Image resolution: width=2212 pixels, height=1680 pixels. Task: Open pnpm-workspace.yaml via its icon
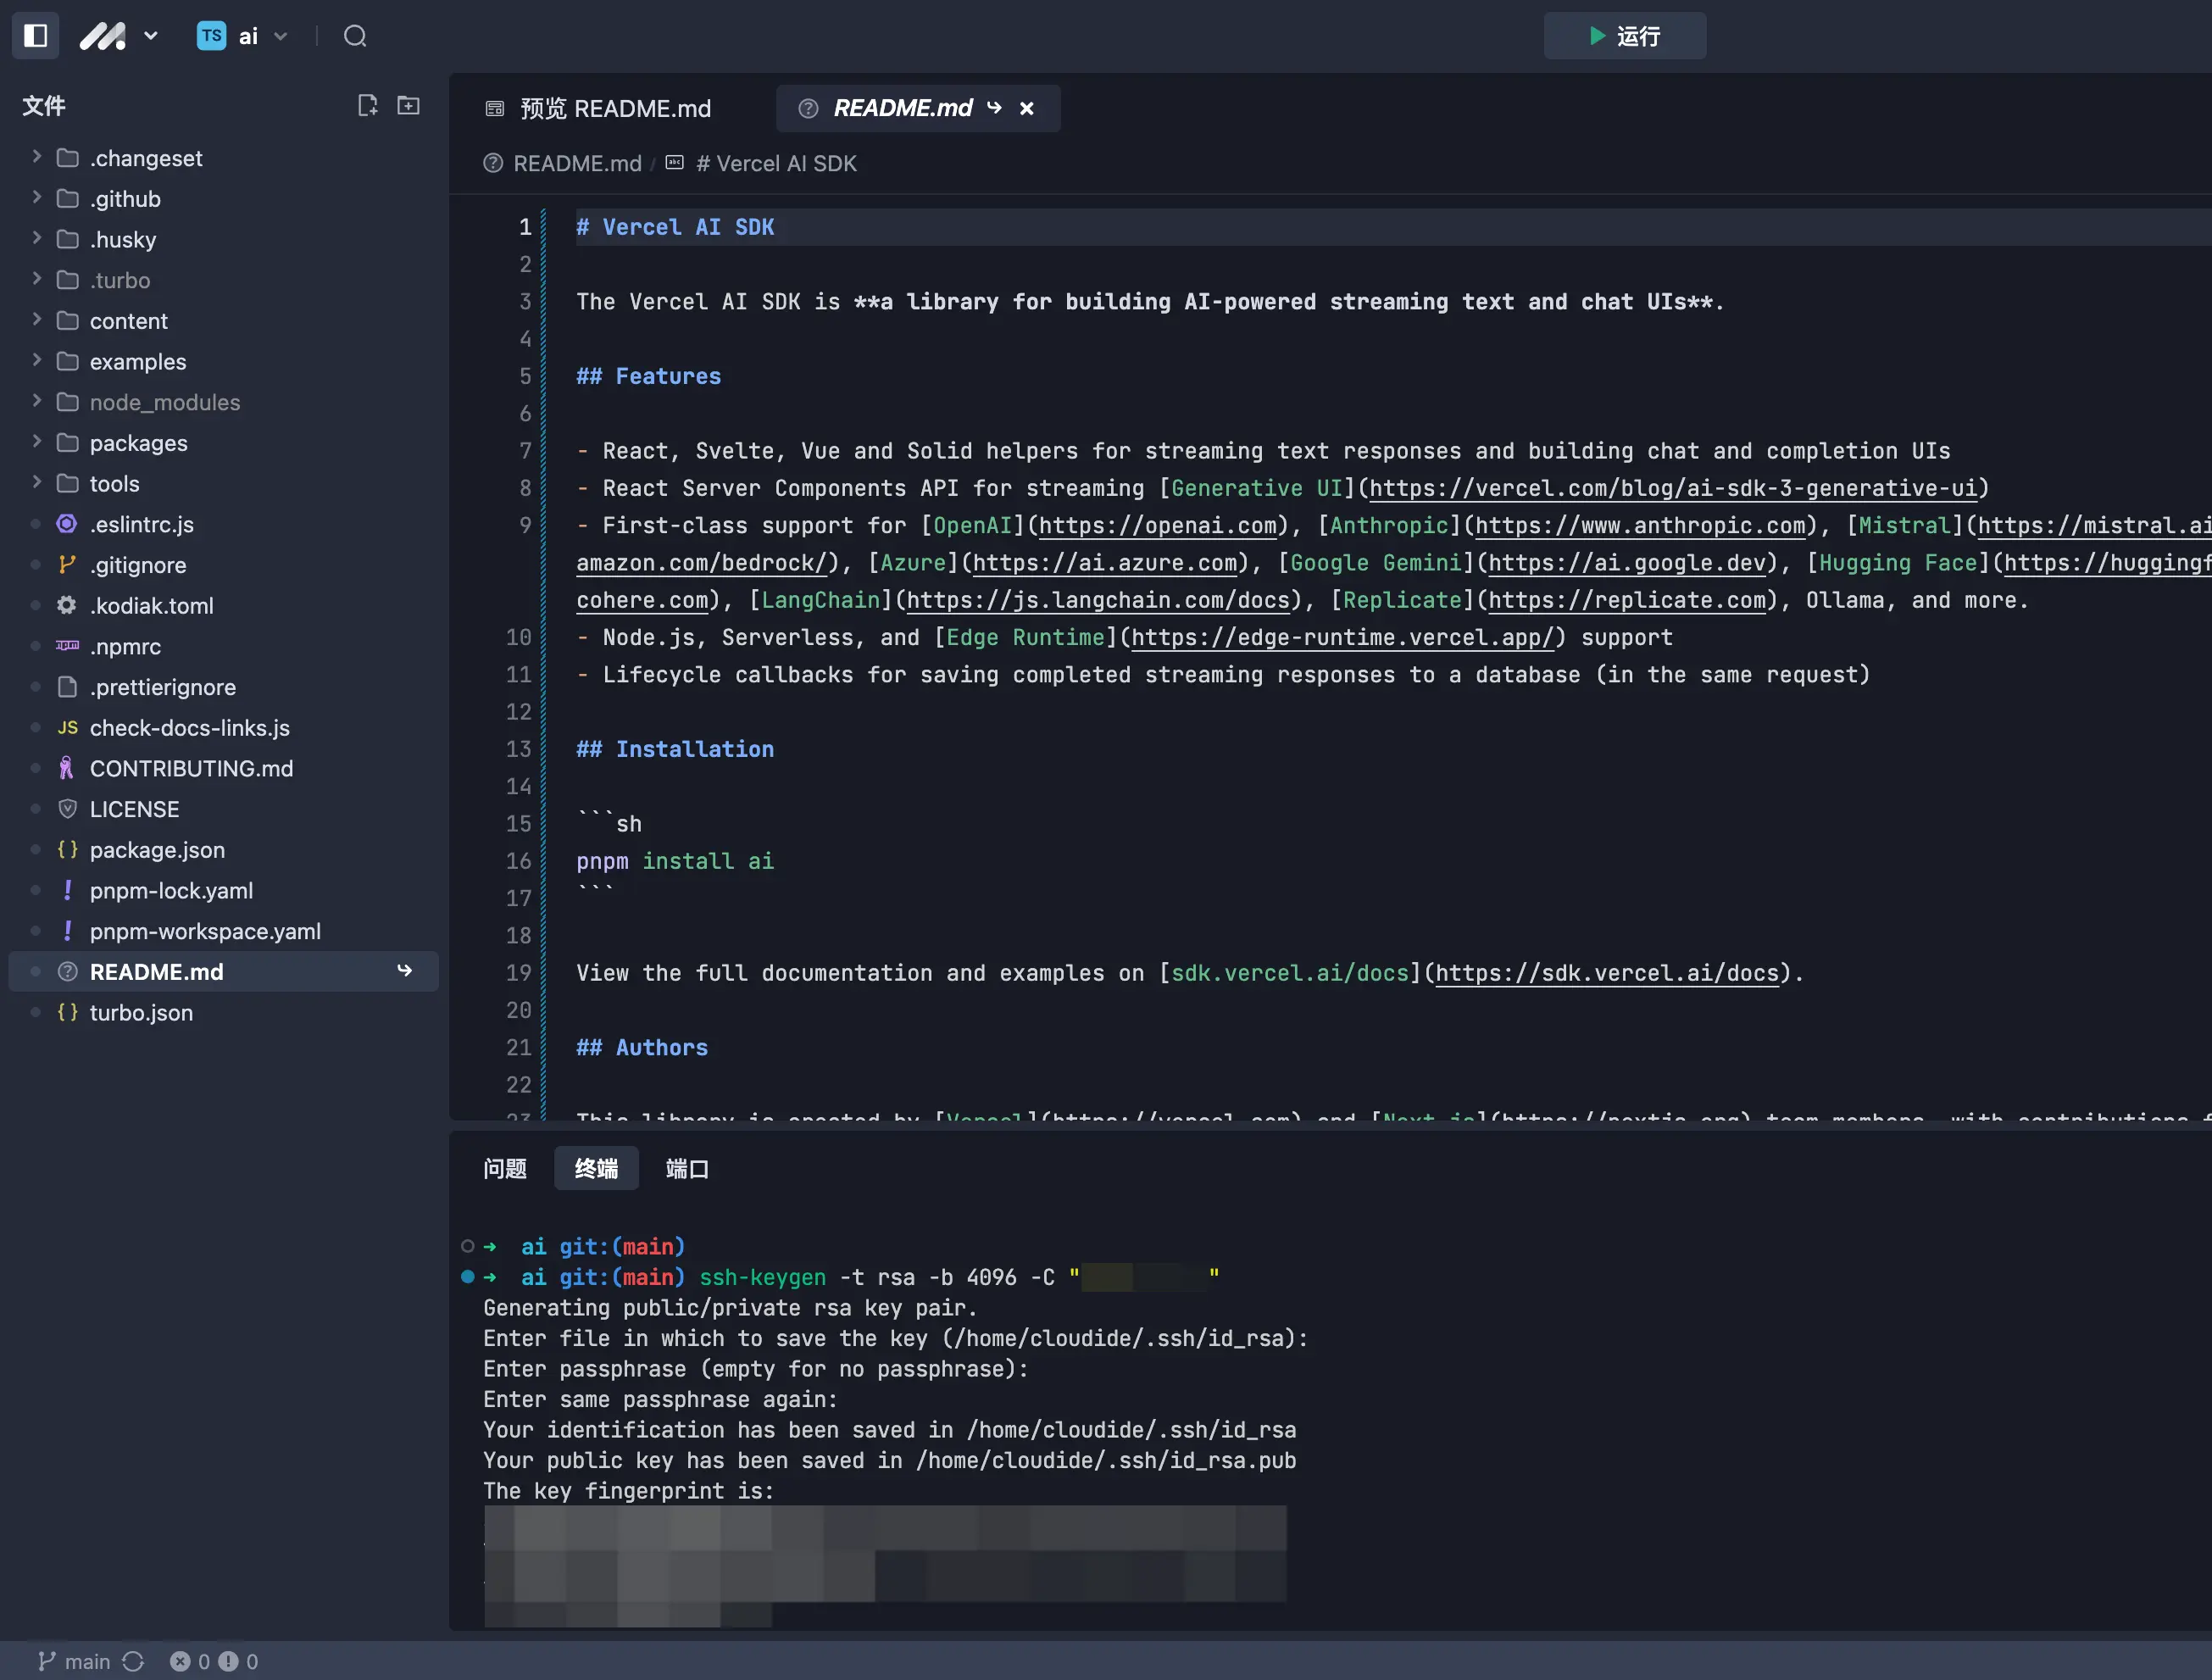(x=67, y=931)
